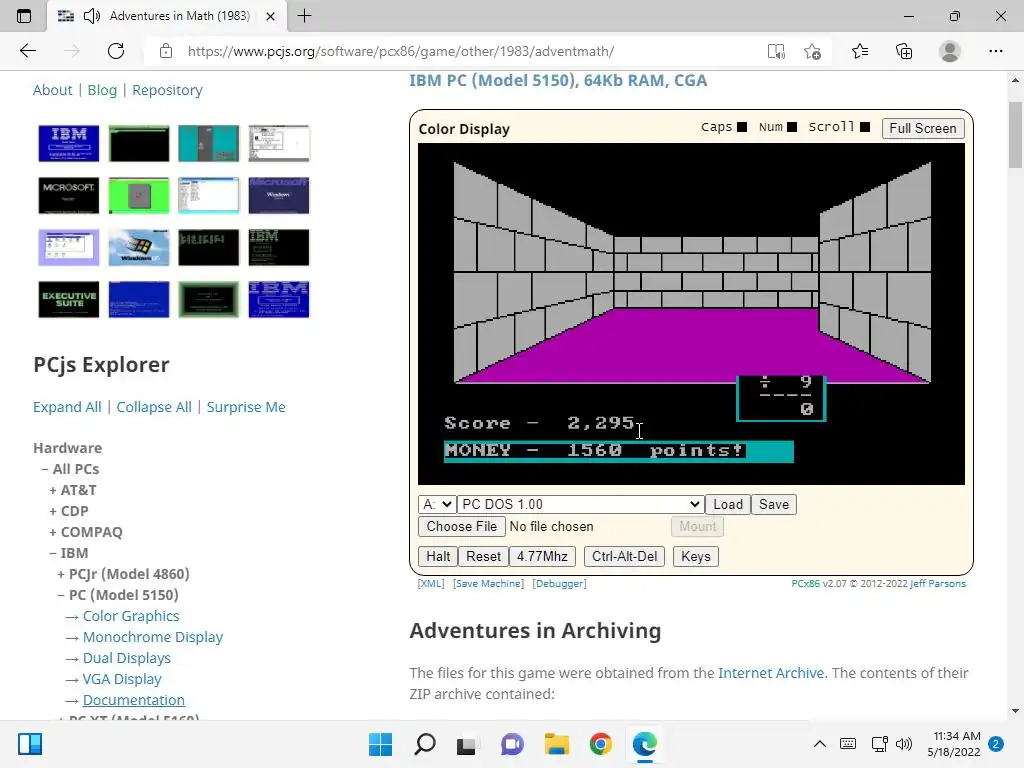Screen dimensions: 1024x768
Task: Open the Windows Start menu
Action: (x=380, y=744)
